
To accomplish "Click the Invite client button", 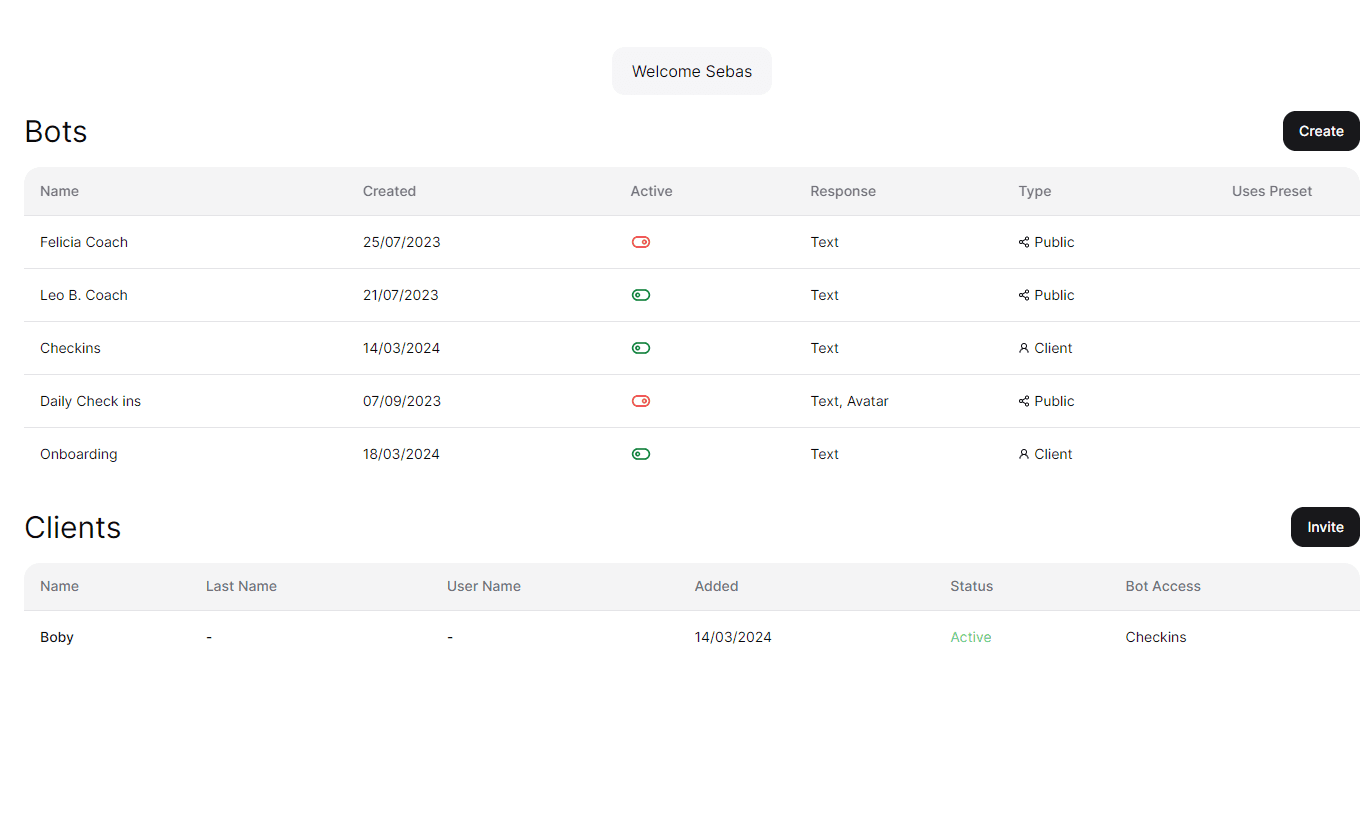I will click(x=1325, y=527).
